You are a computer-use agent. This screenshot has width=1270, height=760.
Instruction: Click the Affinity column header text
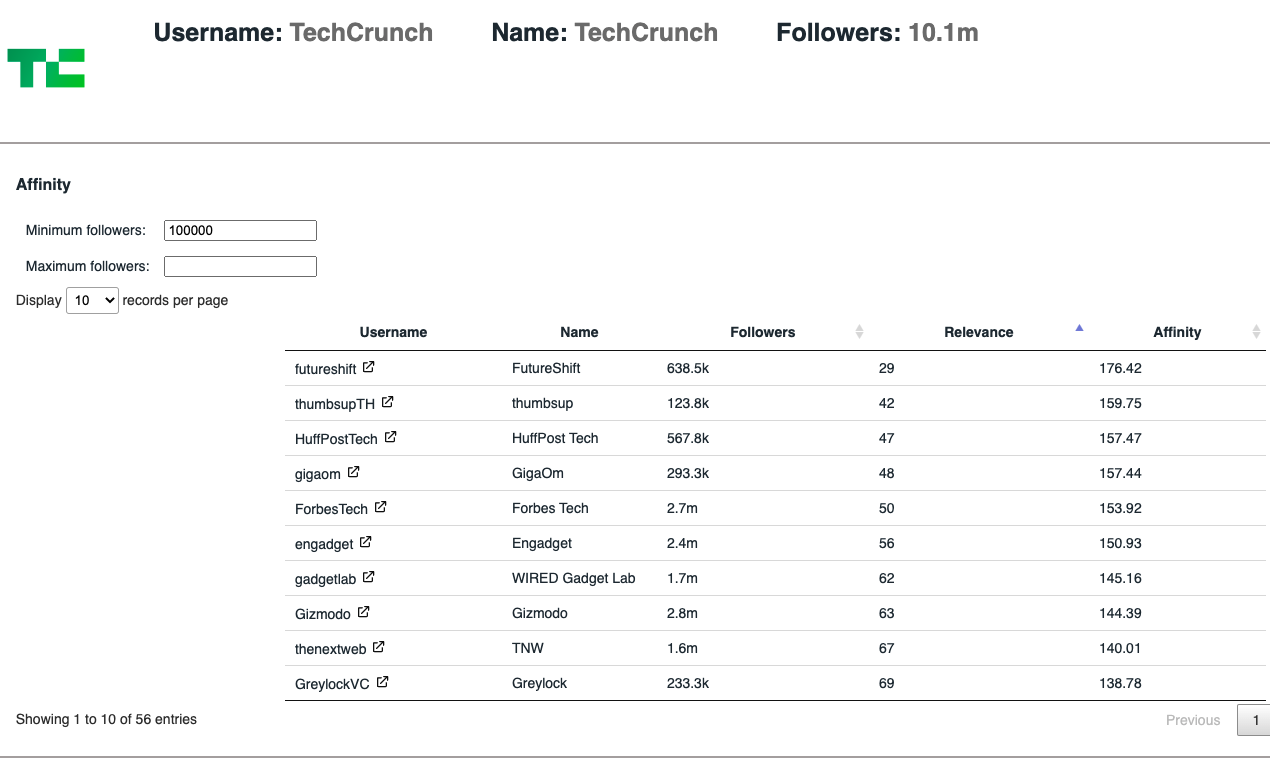[1177, 332]
